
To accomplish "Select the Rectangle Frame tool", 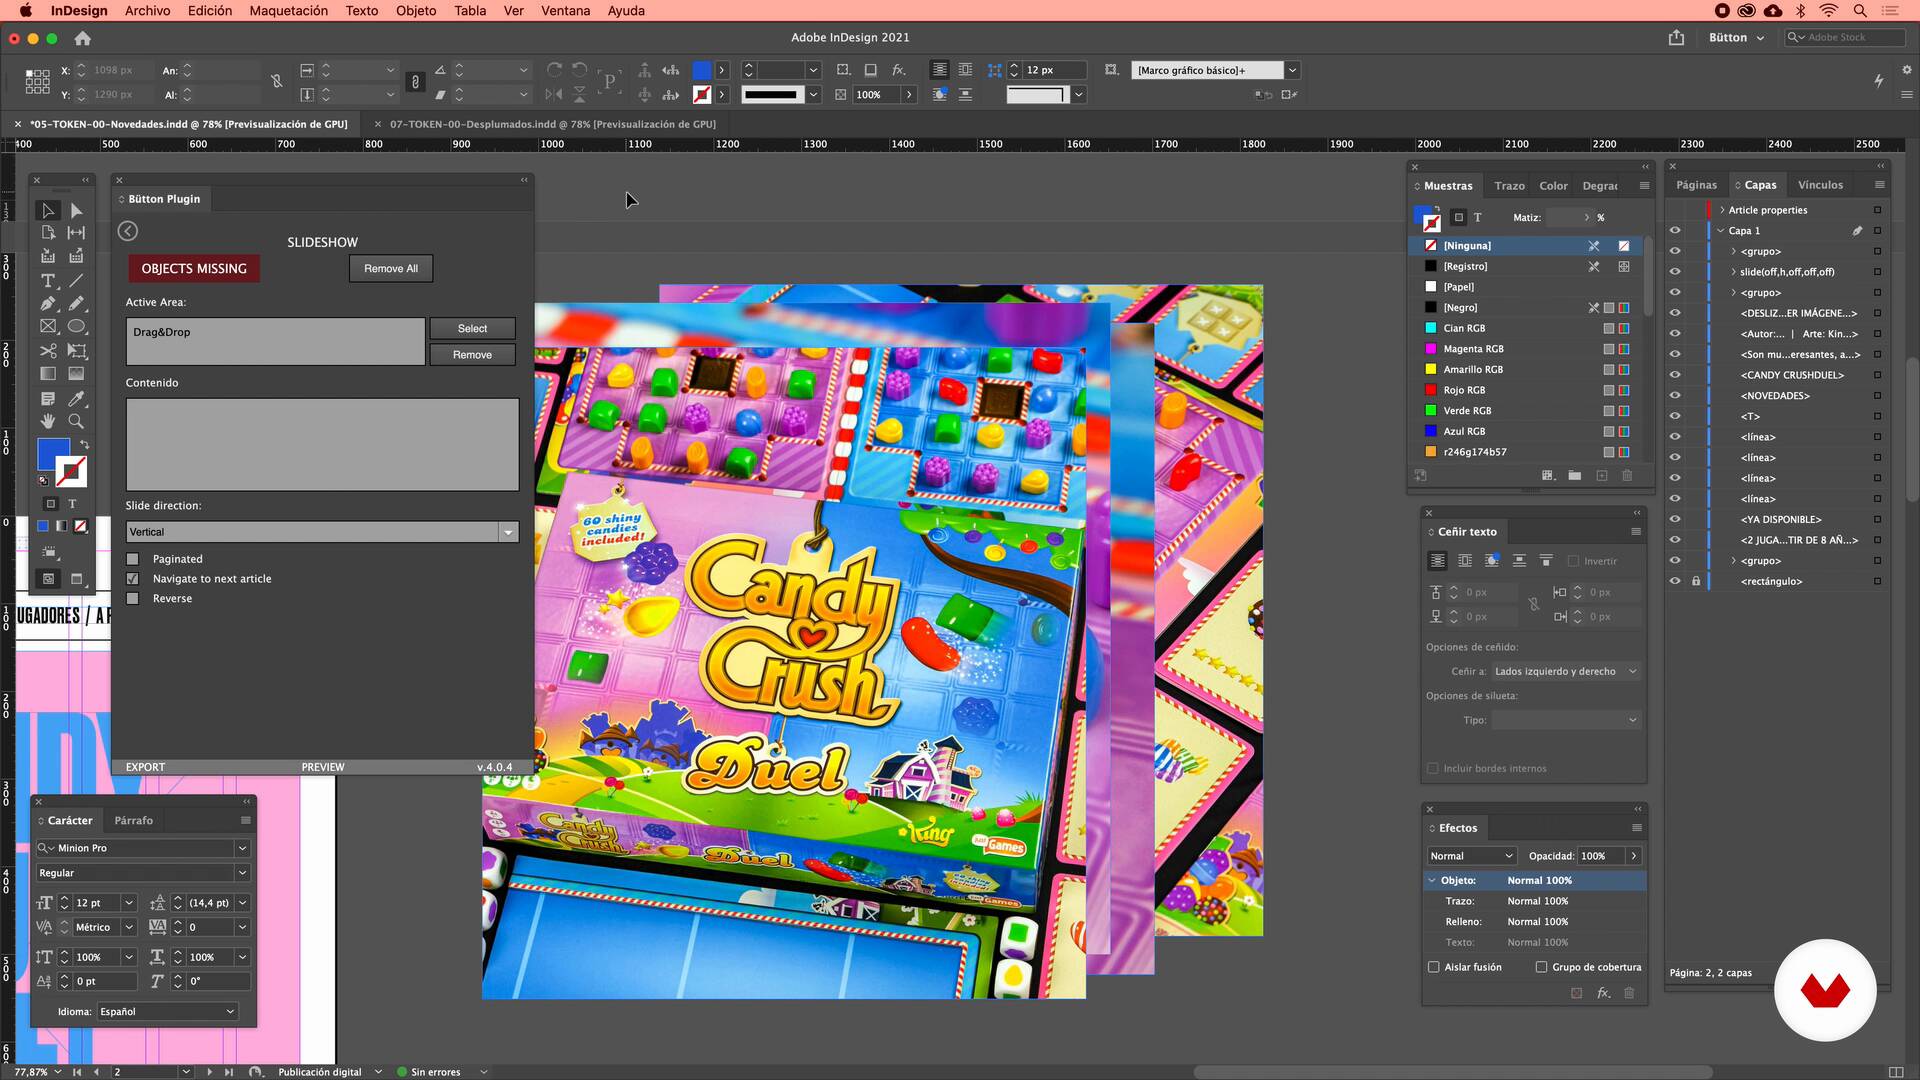I will click(47, 326).
